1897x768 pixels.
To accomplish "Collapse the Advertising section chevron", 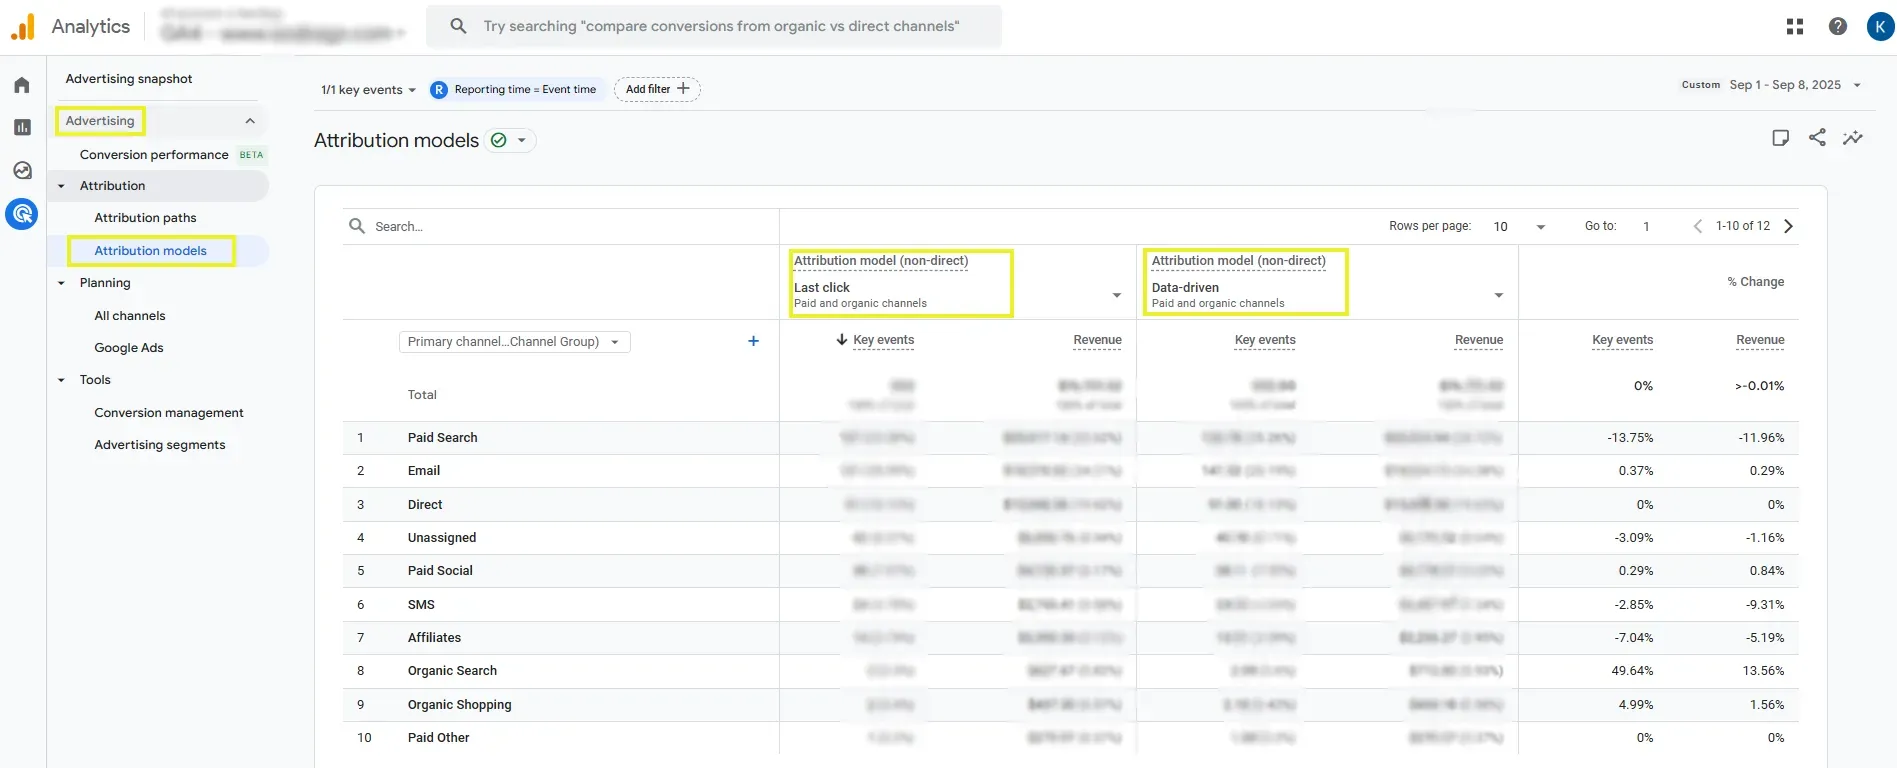I will click(x=250, y=121).
